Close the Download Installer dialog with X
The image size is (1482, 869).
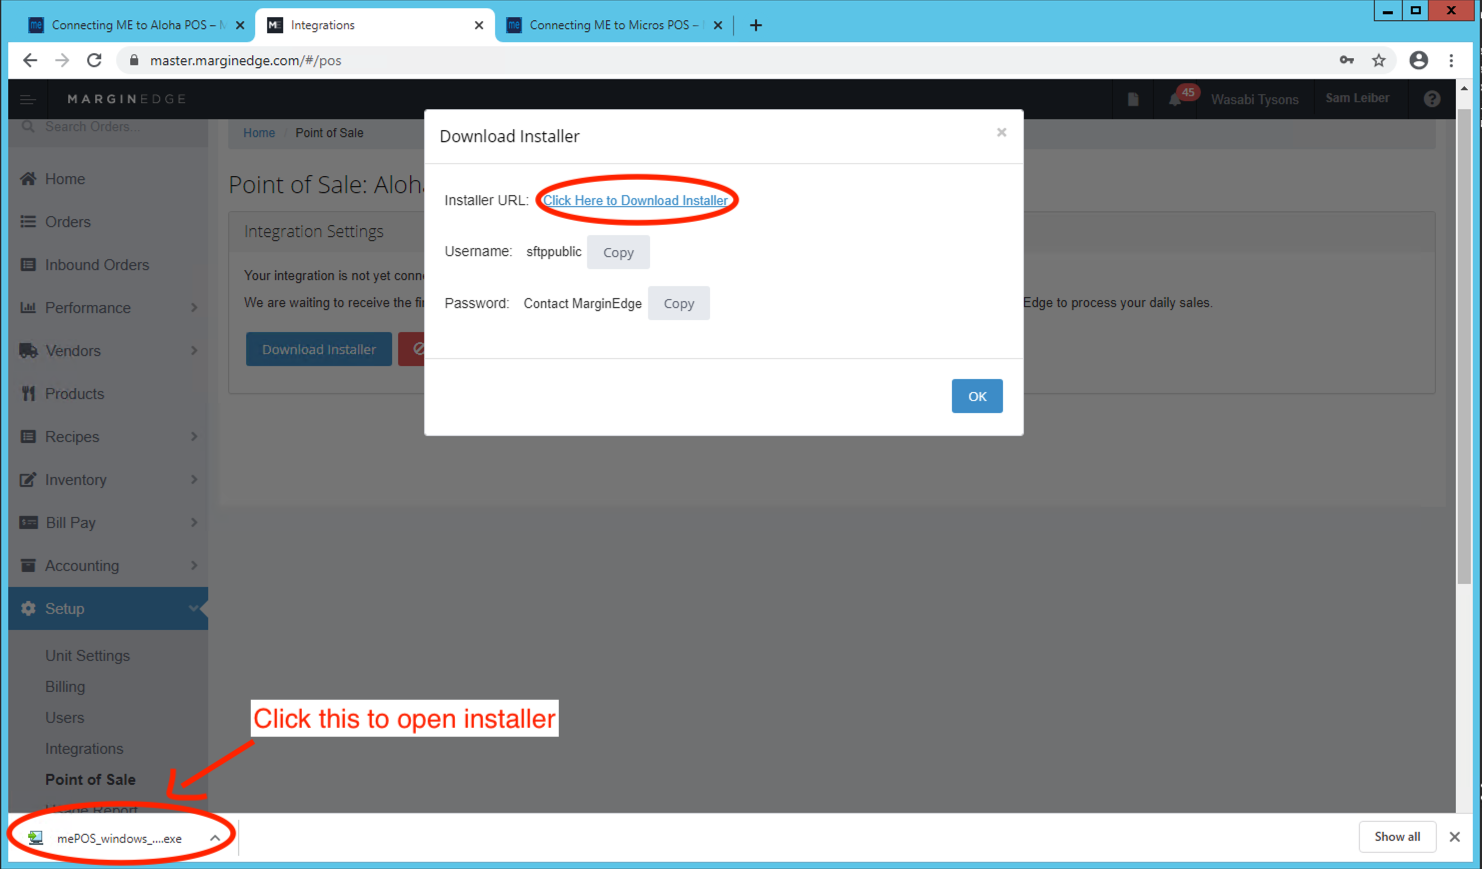(x=1001, y=133)
